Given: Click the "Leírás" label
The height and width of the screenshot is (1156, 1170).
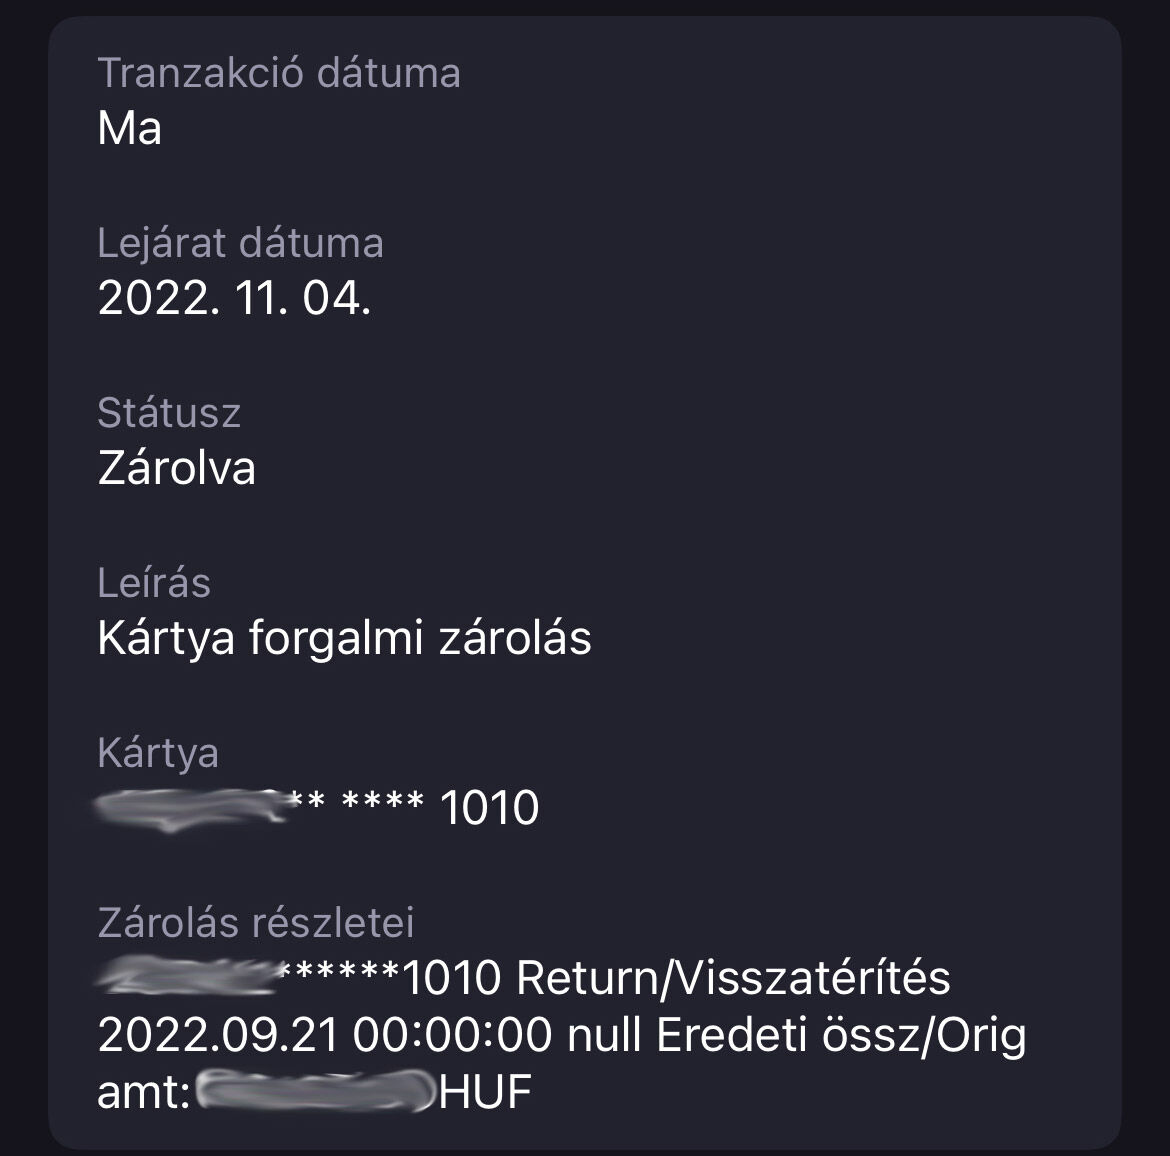Looking at the screenshot, I should 154,583.
